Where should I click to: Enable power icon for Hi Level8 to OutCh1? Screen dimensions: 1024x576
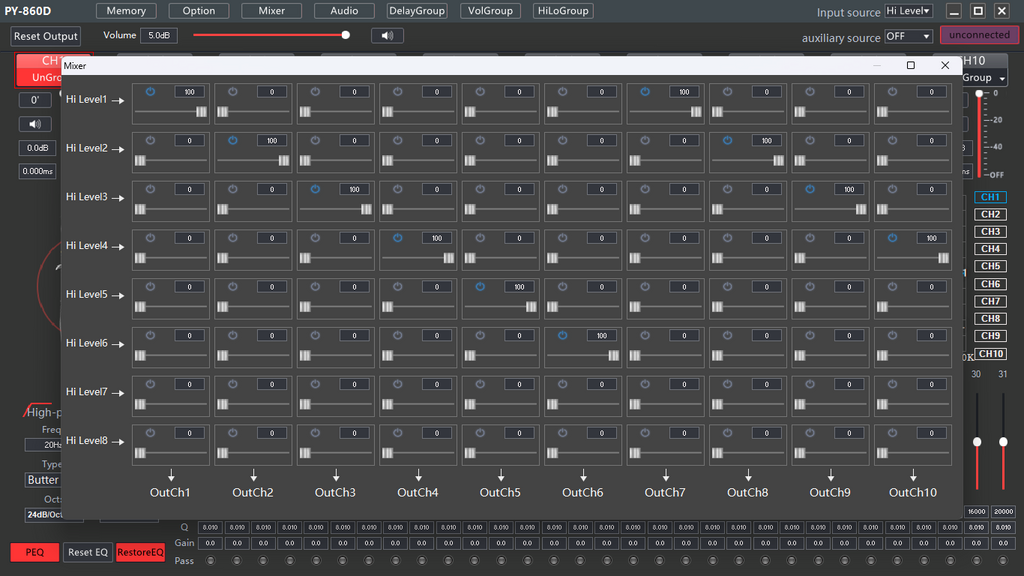click(150, 432)
